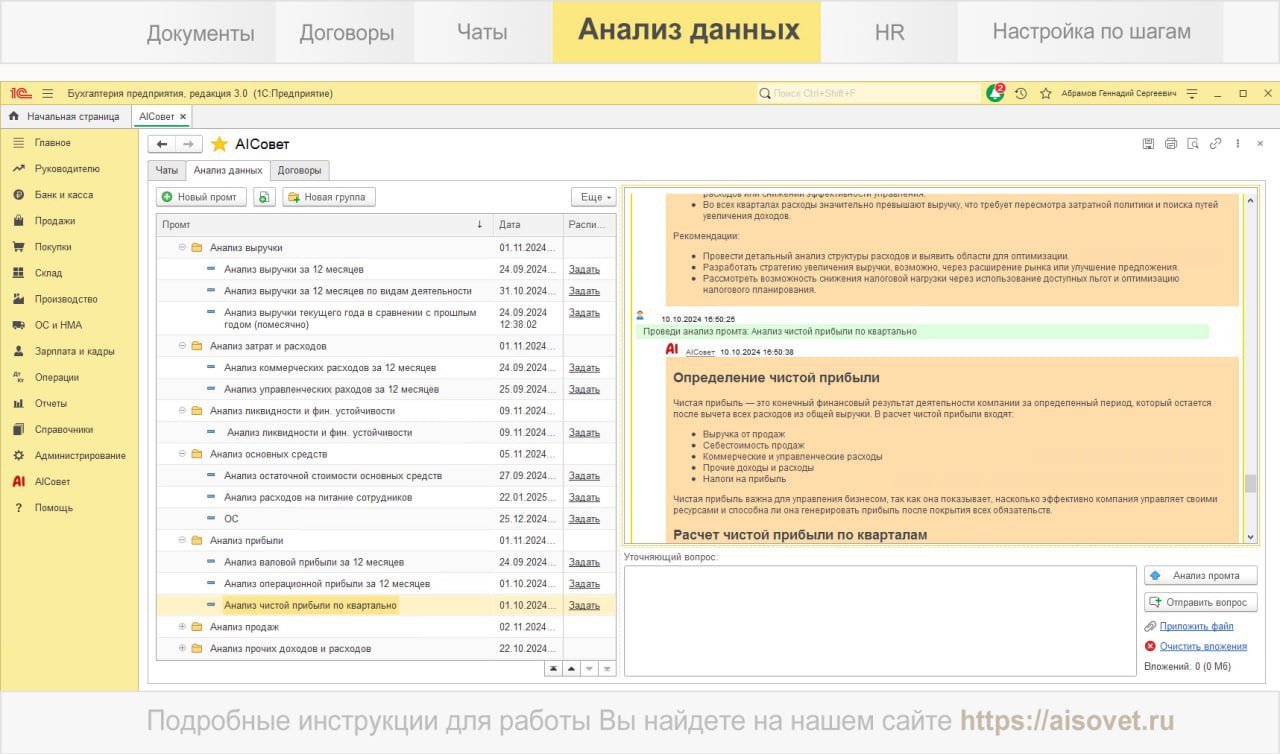Go back with the left arrow button
Image resolution: width=1280 pixels, height=754 pixels.
pos(162,144)
